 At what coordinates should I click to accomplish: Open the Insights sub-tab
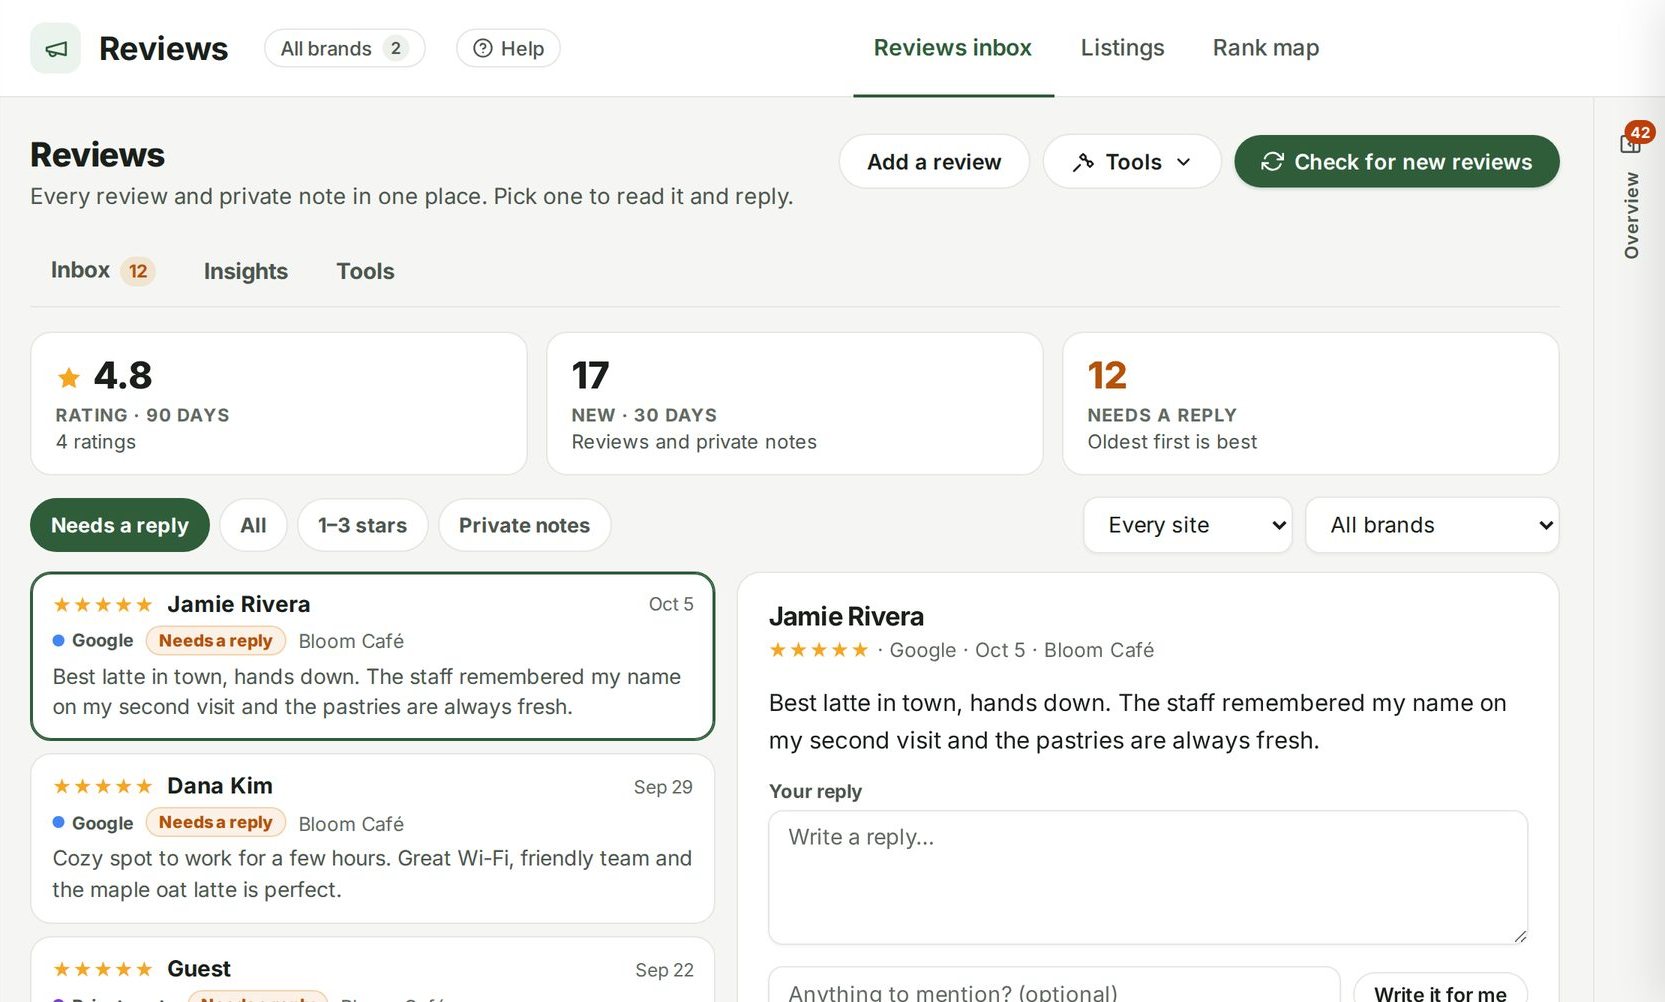click(246, 271)
